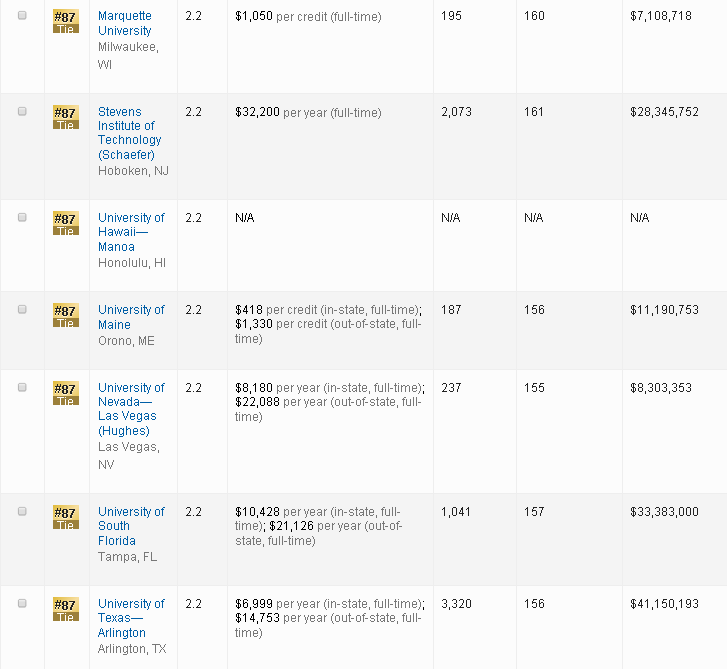Select the Stevens Institute of Technology checkbox
Image resolution: width=727 pixels, height=669 pixels.
coord(22,112)
